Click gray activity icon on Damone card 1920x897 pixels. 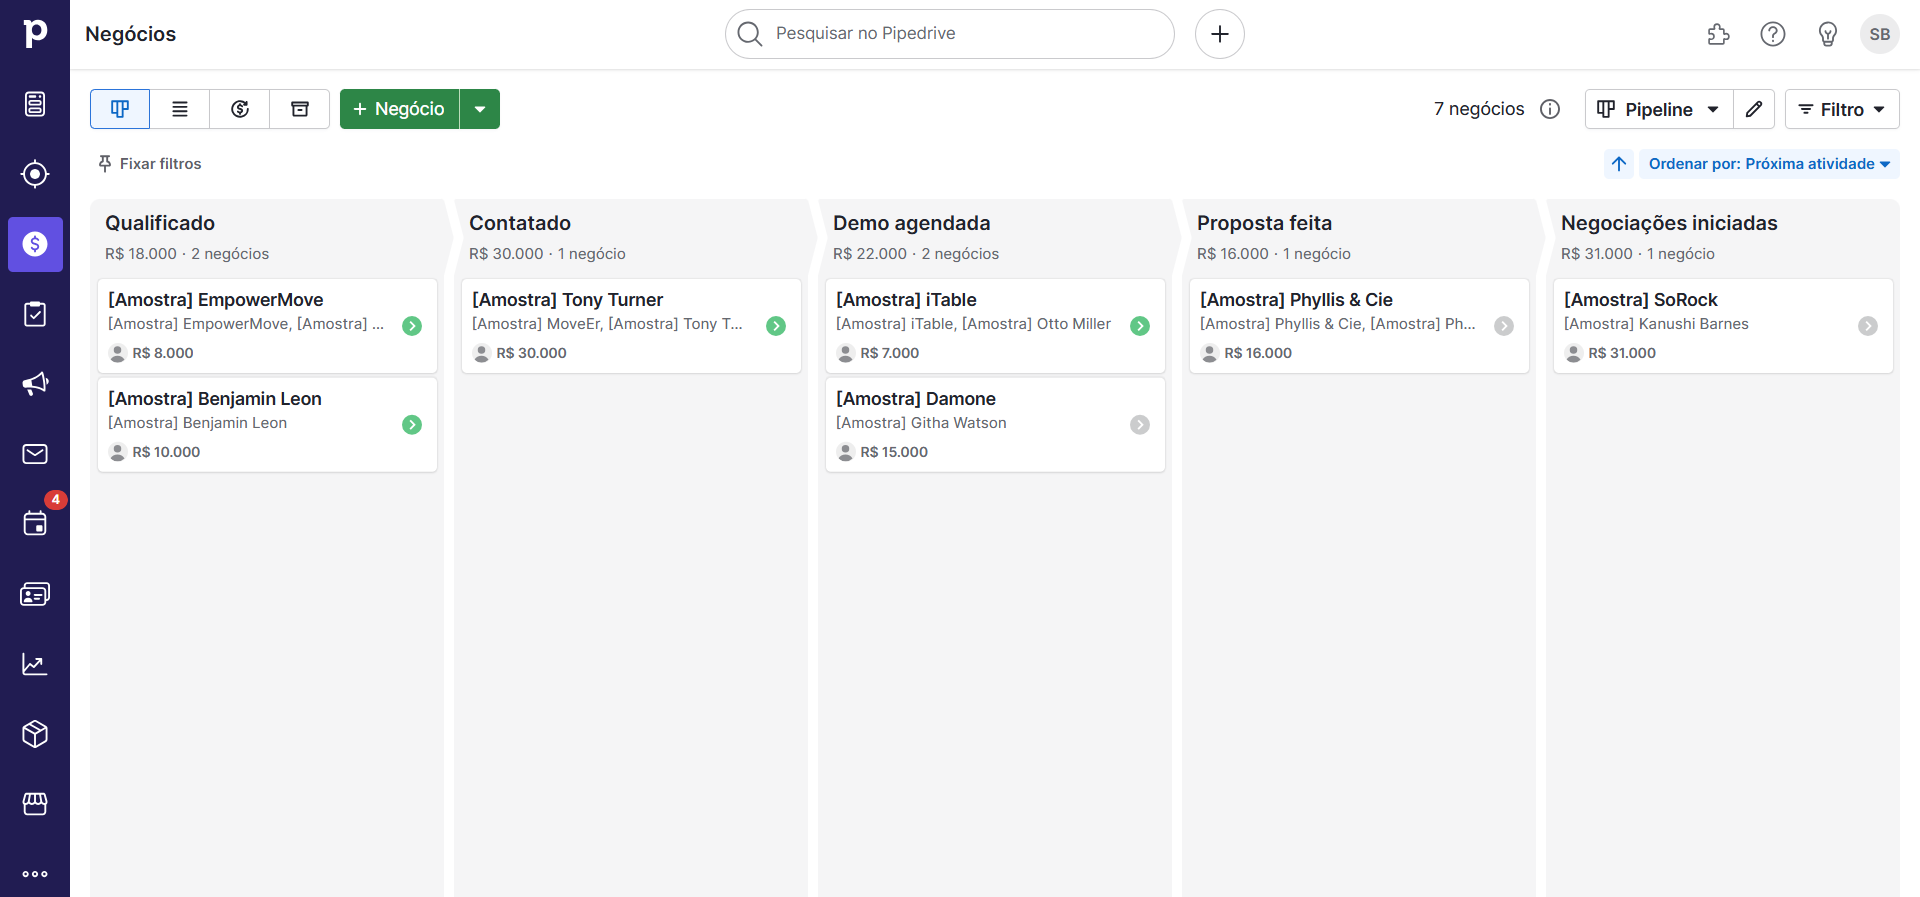(x=1140, y=425)
